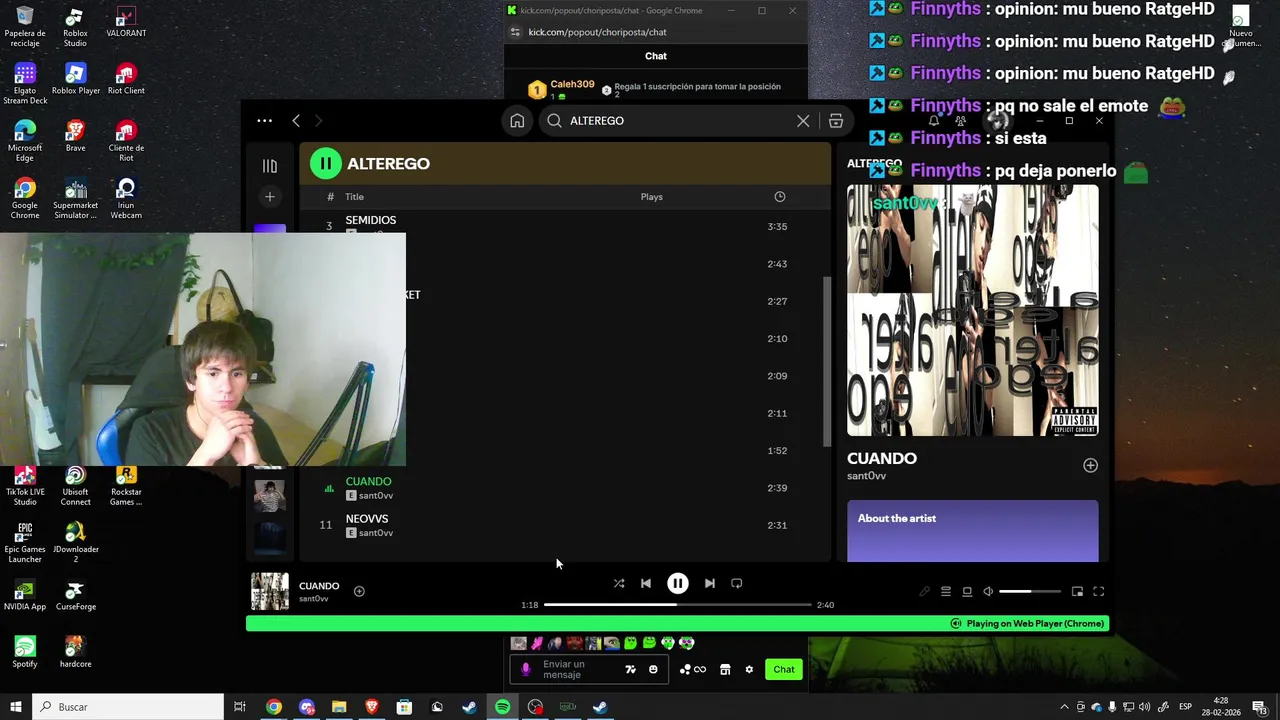Create playlist with sidebar plus button
1280x720 pixels.
pyautogui.click(x=269, y=196)
